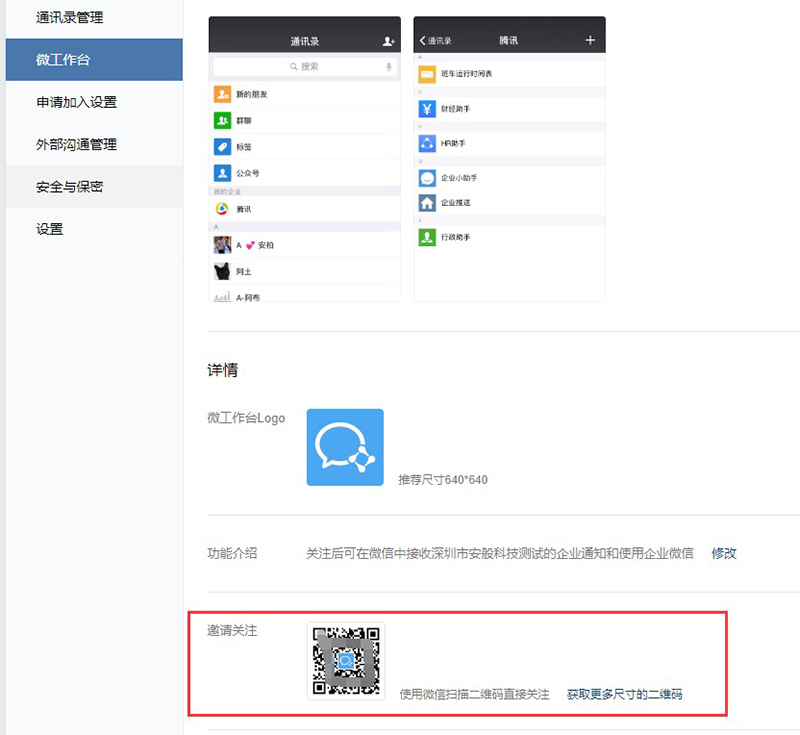Go to 安全与保密 in the sidebar

[x=70, y=187]
